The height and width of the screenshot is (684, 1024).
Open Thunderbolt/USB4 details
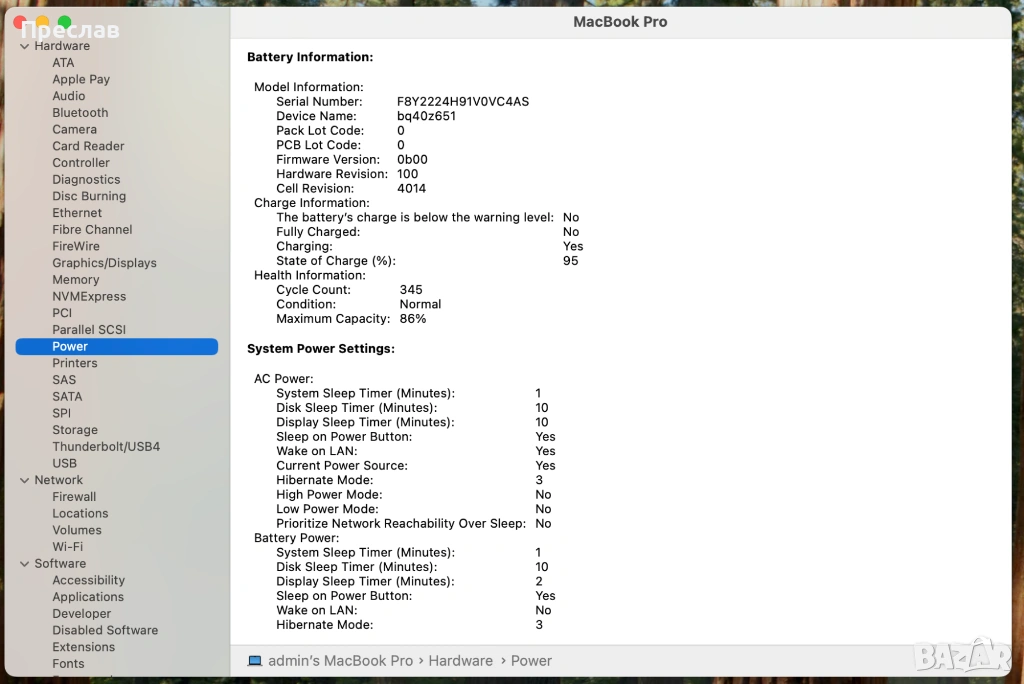click(x=106, y=447)
